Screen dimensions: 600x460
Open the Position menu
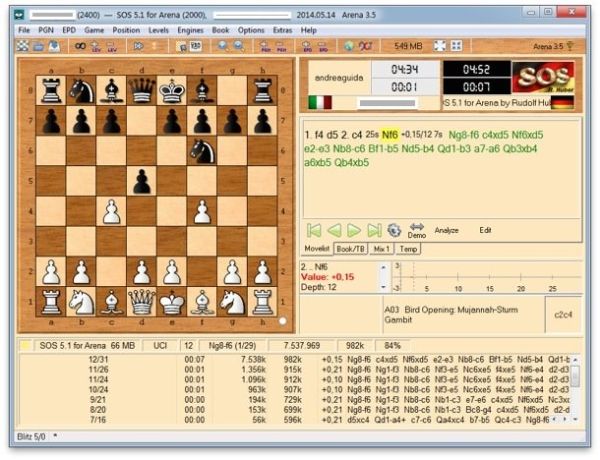[126, 30]
